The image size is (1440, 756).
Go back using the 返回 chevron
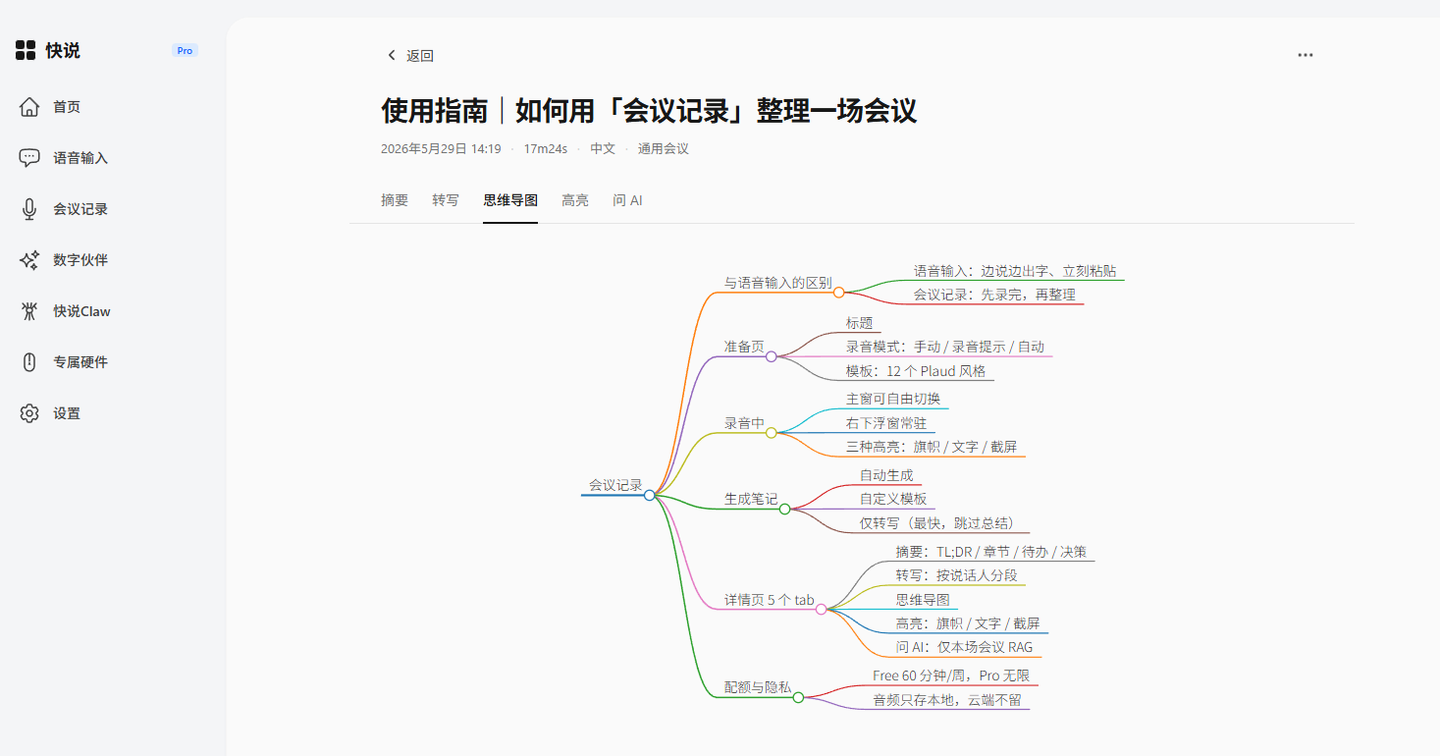[x=392, y=56]
